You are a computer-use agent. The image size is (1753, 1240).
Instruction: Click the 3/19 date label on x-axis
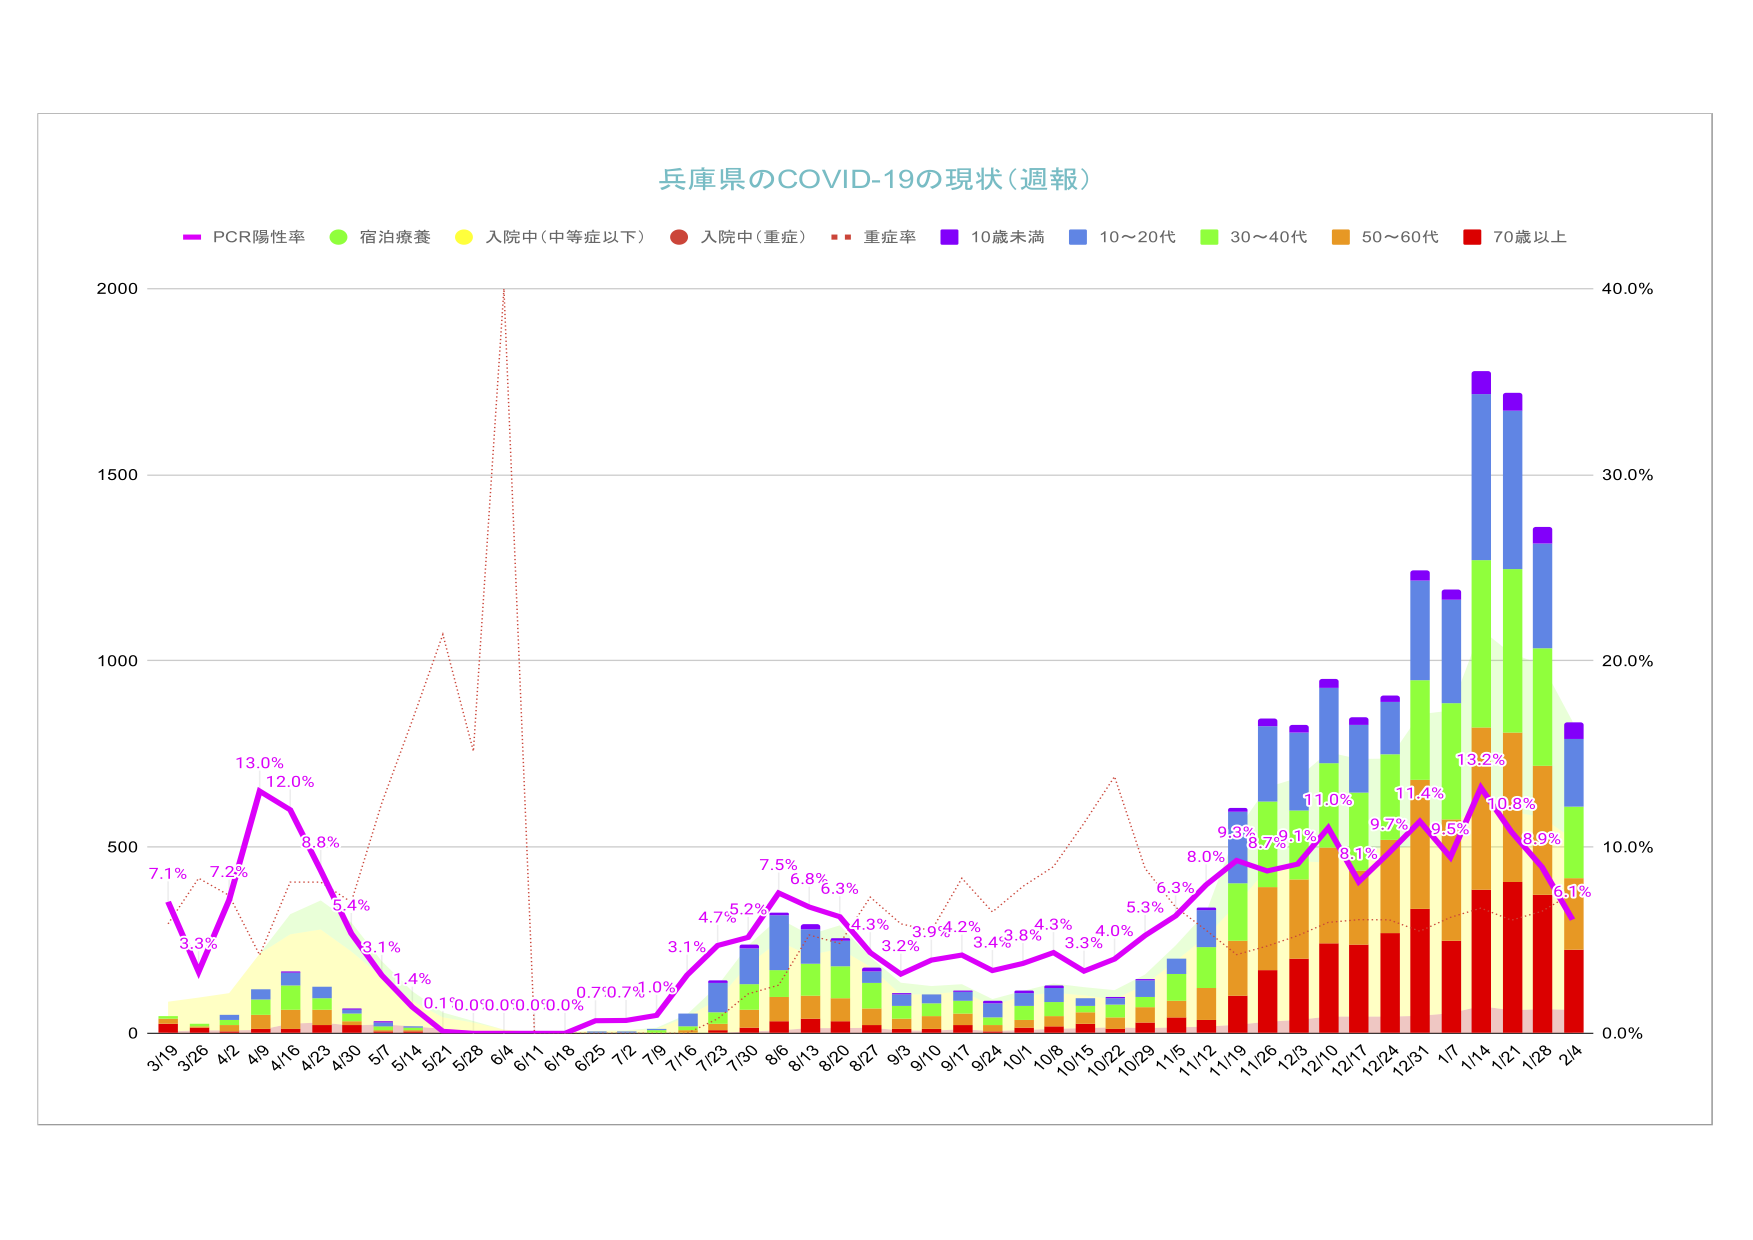(x=162, y=1058)
